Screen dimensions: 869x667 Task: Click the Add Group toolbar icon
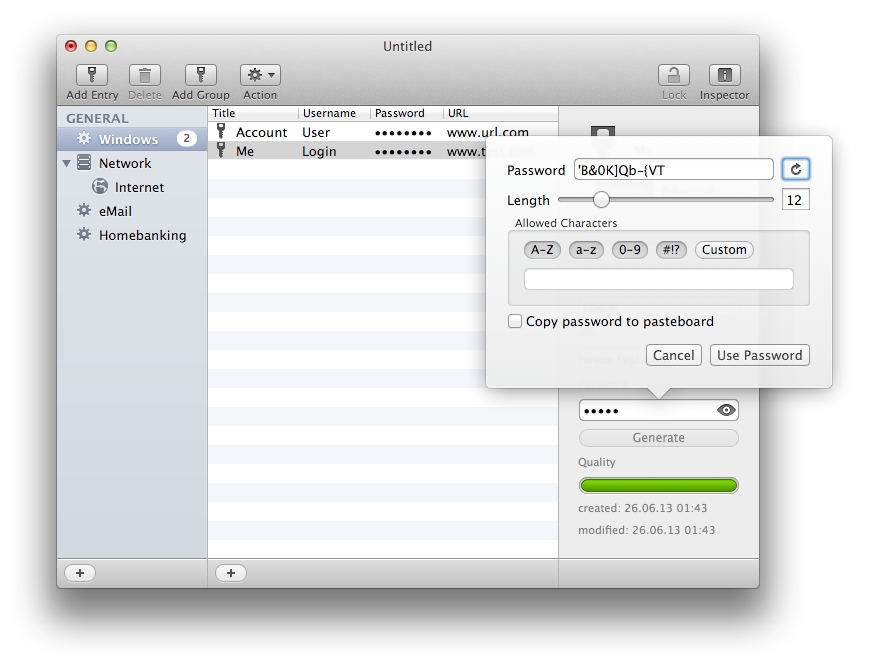click(201, 75)
